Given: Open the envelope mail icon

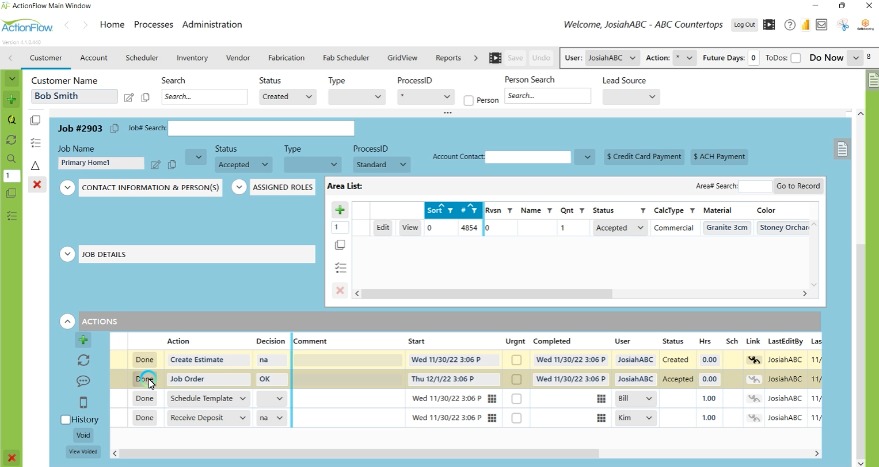Looking at the screenshot, I should (x=821, y=25).
